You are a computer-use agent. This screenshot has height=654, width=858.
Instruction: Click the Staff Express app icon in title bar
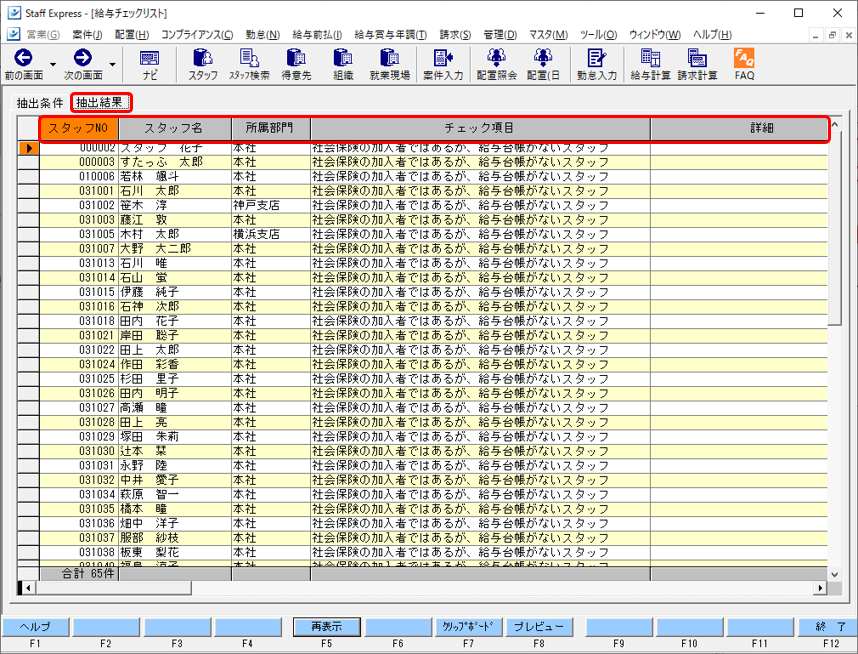point(13,13)
